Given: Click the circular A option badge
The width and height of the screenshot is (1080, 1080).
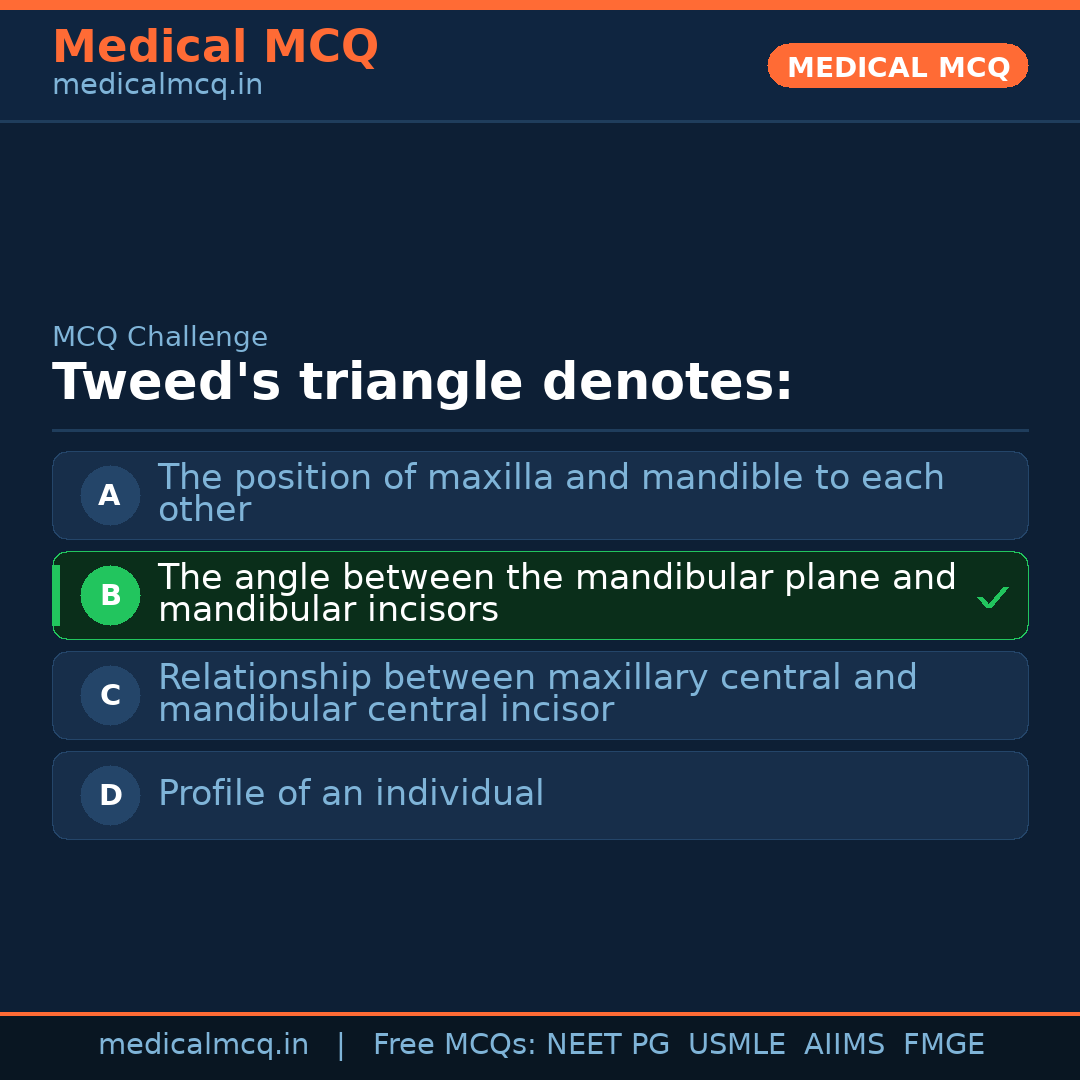Looking at the screenshot, I should click(110, 495).
